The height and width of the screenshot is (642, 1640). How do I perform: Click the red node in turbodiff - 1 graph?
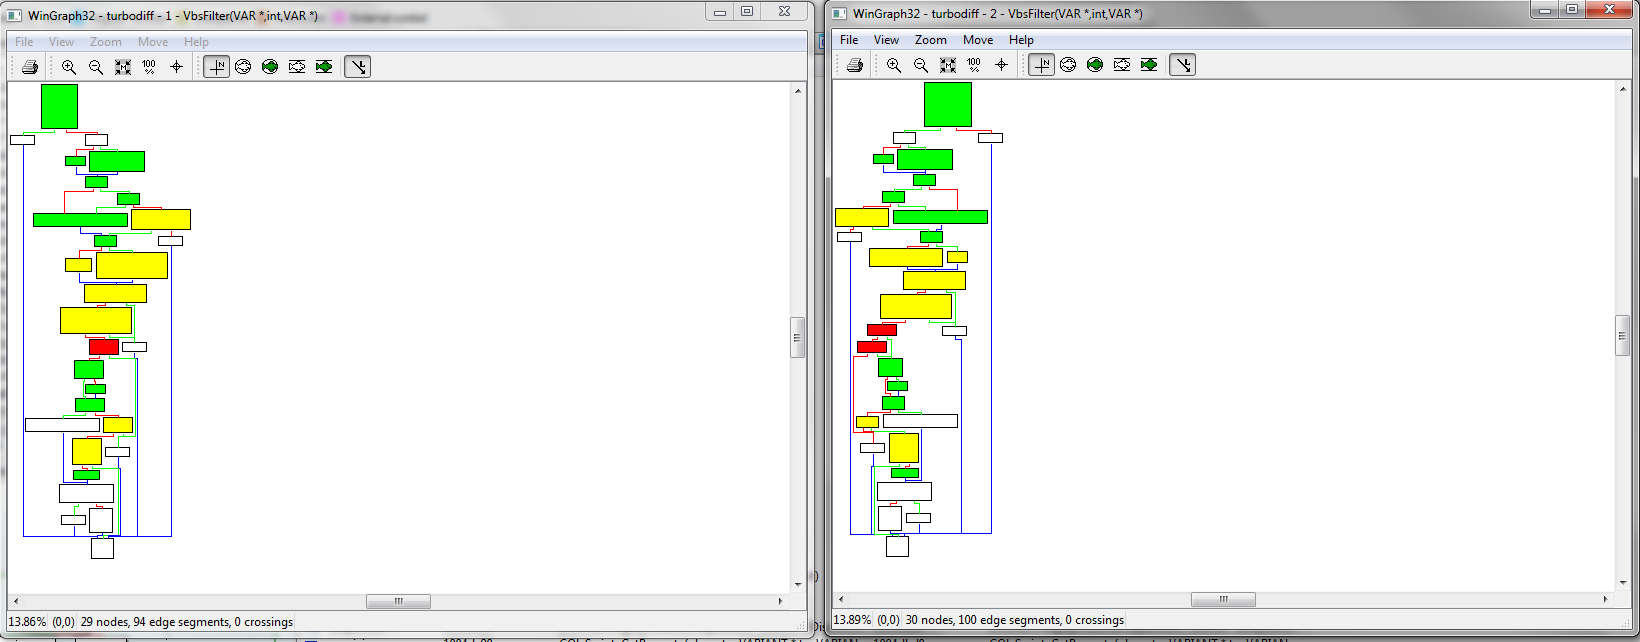104,347
